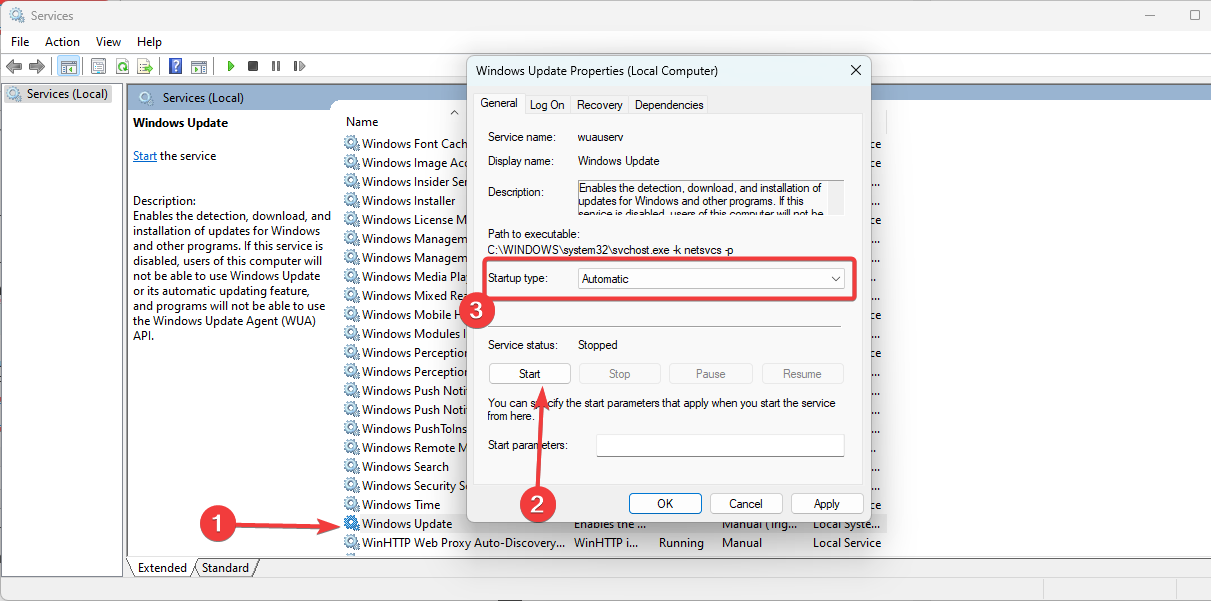Click the green Start Service toolbar icon

coord(230,66)
